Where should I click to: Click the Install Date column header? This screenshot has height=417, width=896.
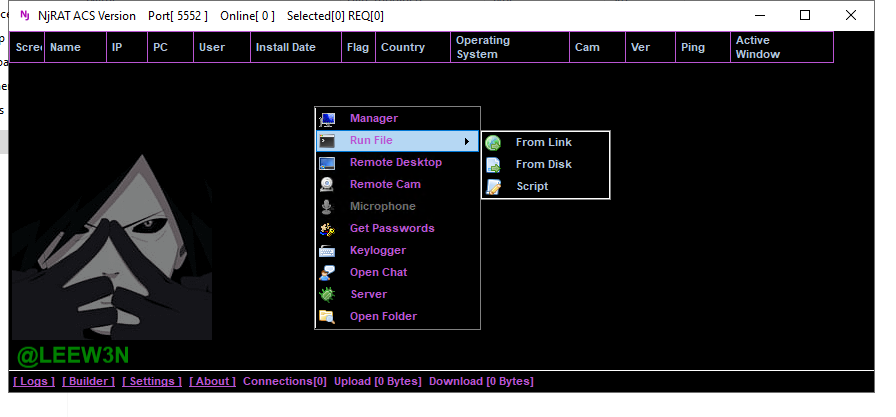[x=285, y=47]
